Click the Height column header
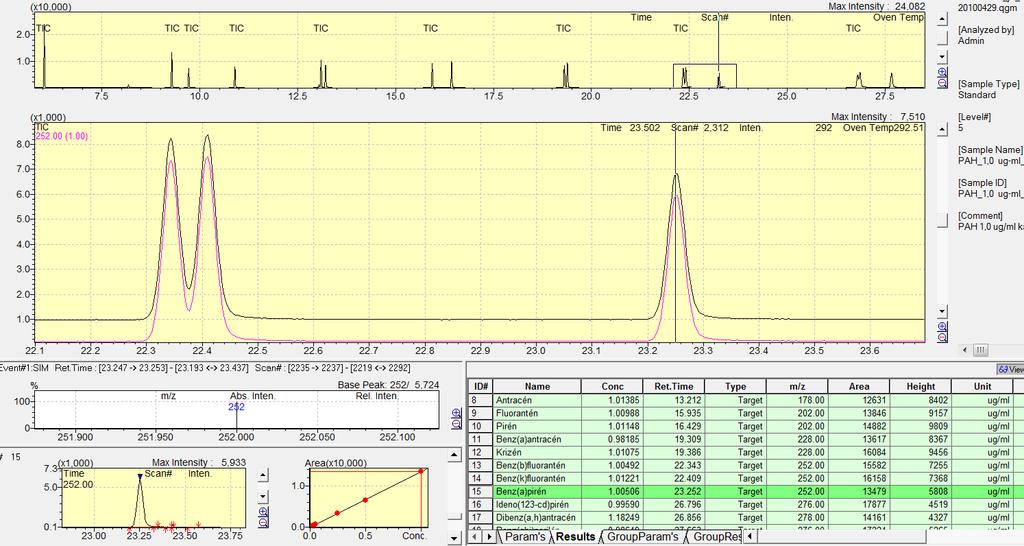Screen dimensions: 1024x546 coord(920,386)
